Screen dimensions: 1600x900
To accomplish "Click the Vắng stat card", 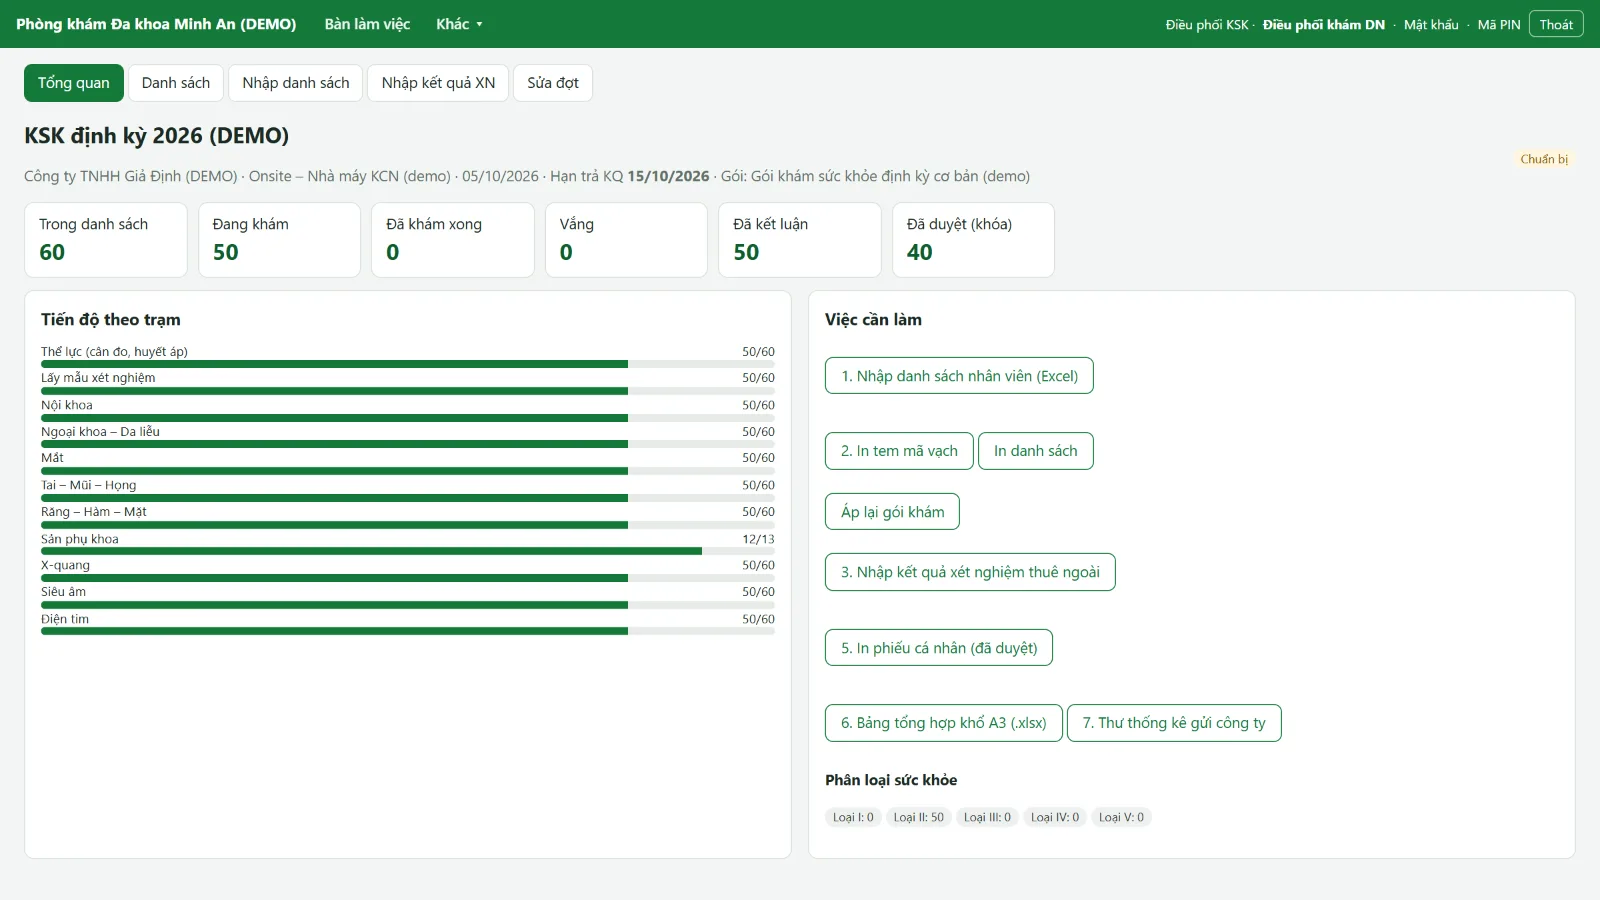I will tap(626, 240).
